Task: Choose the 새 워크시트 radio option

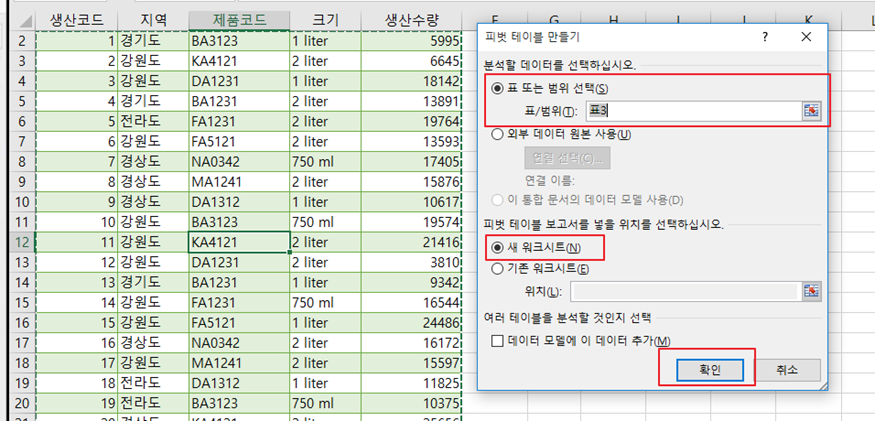Action: 496,247
